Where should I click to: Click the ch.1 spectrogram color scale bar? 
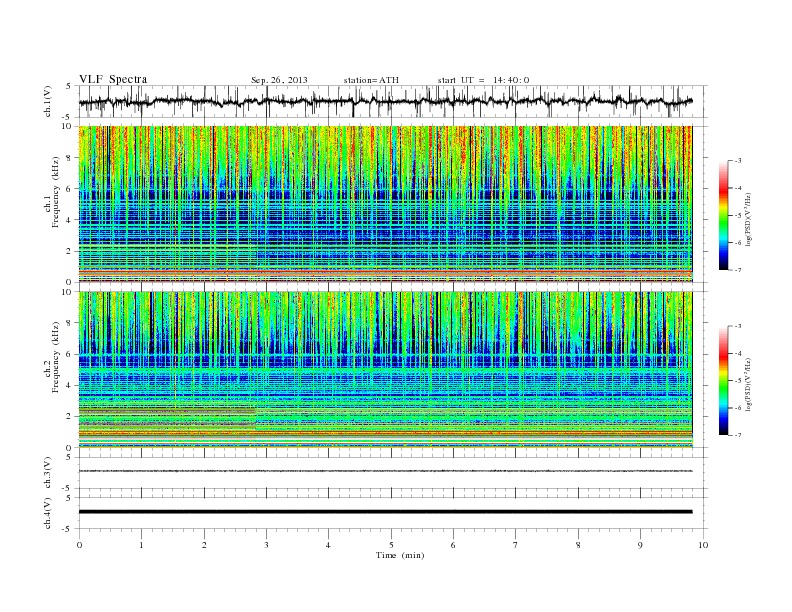point(724,215)
